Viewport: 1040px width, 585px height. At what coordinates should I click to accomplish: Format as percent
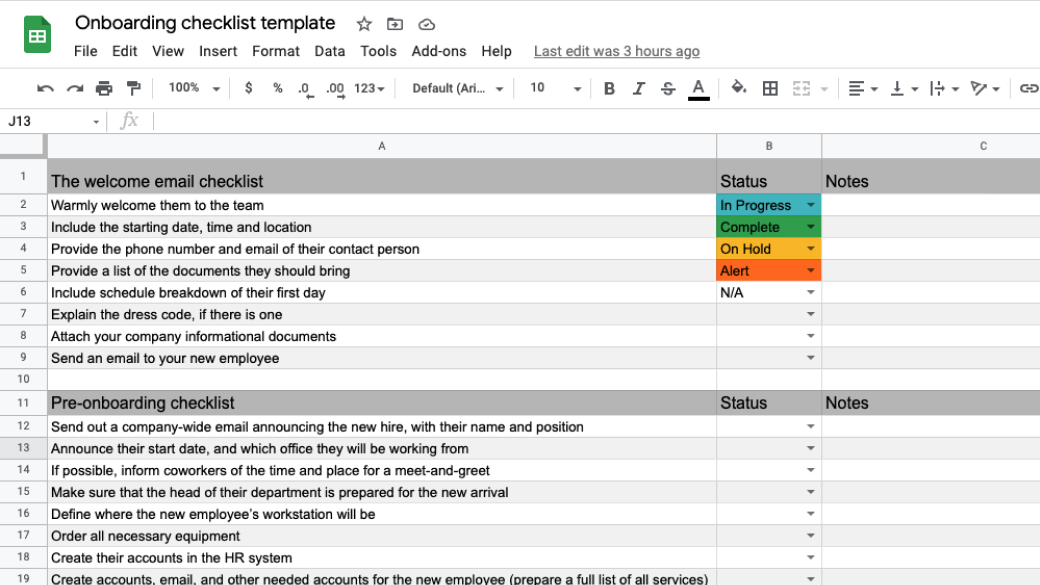pos(278,88)
